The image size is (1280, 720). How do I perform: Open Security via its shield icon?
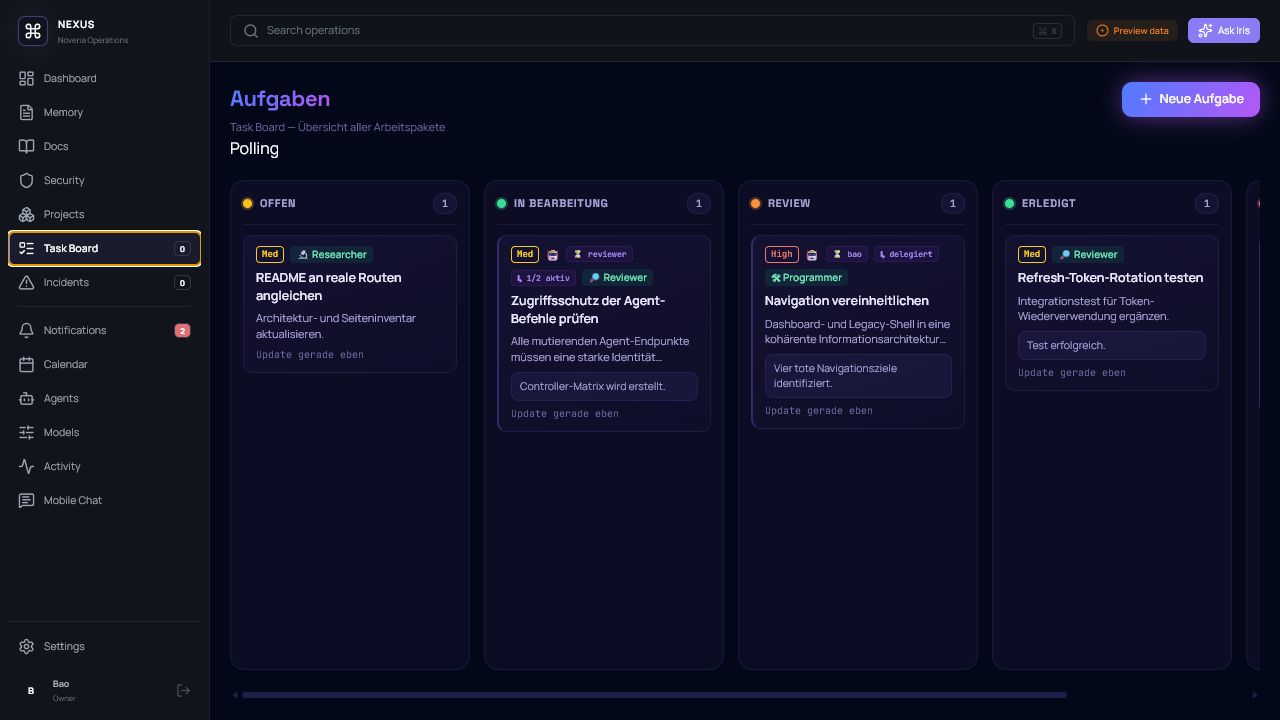coord(26,180)
